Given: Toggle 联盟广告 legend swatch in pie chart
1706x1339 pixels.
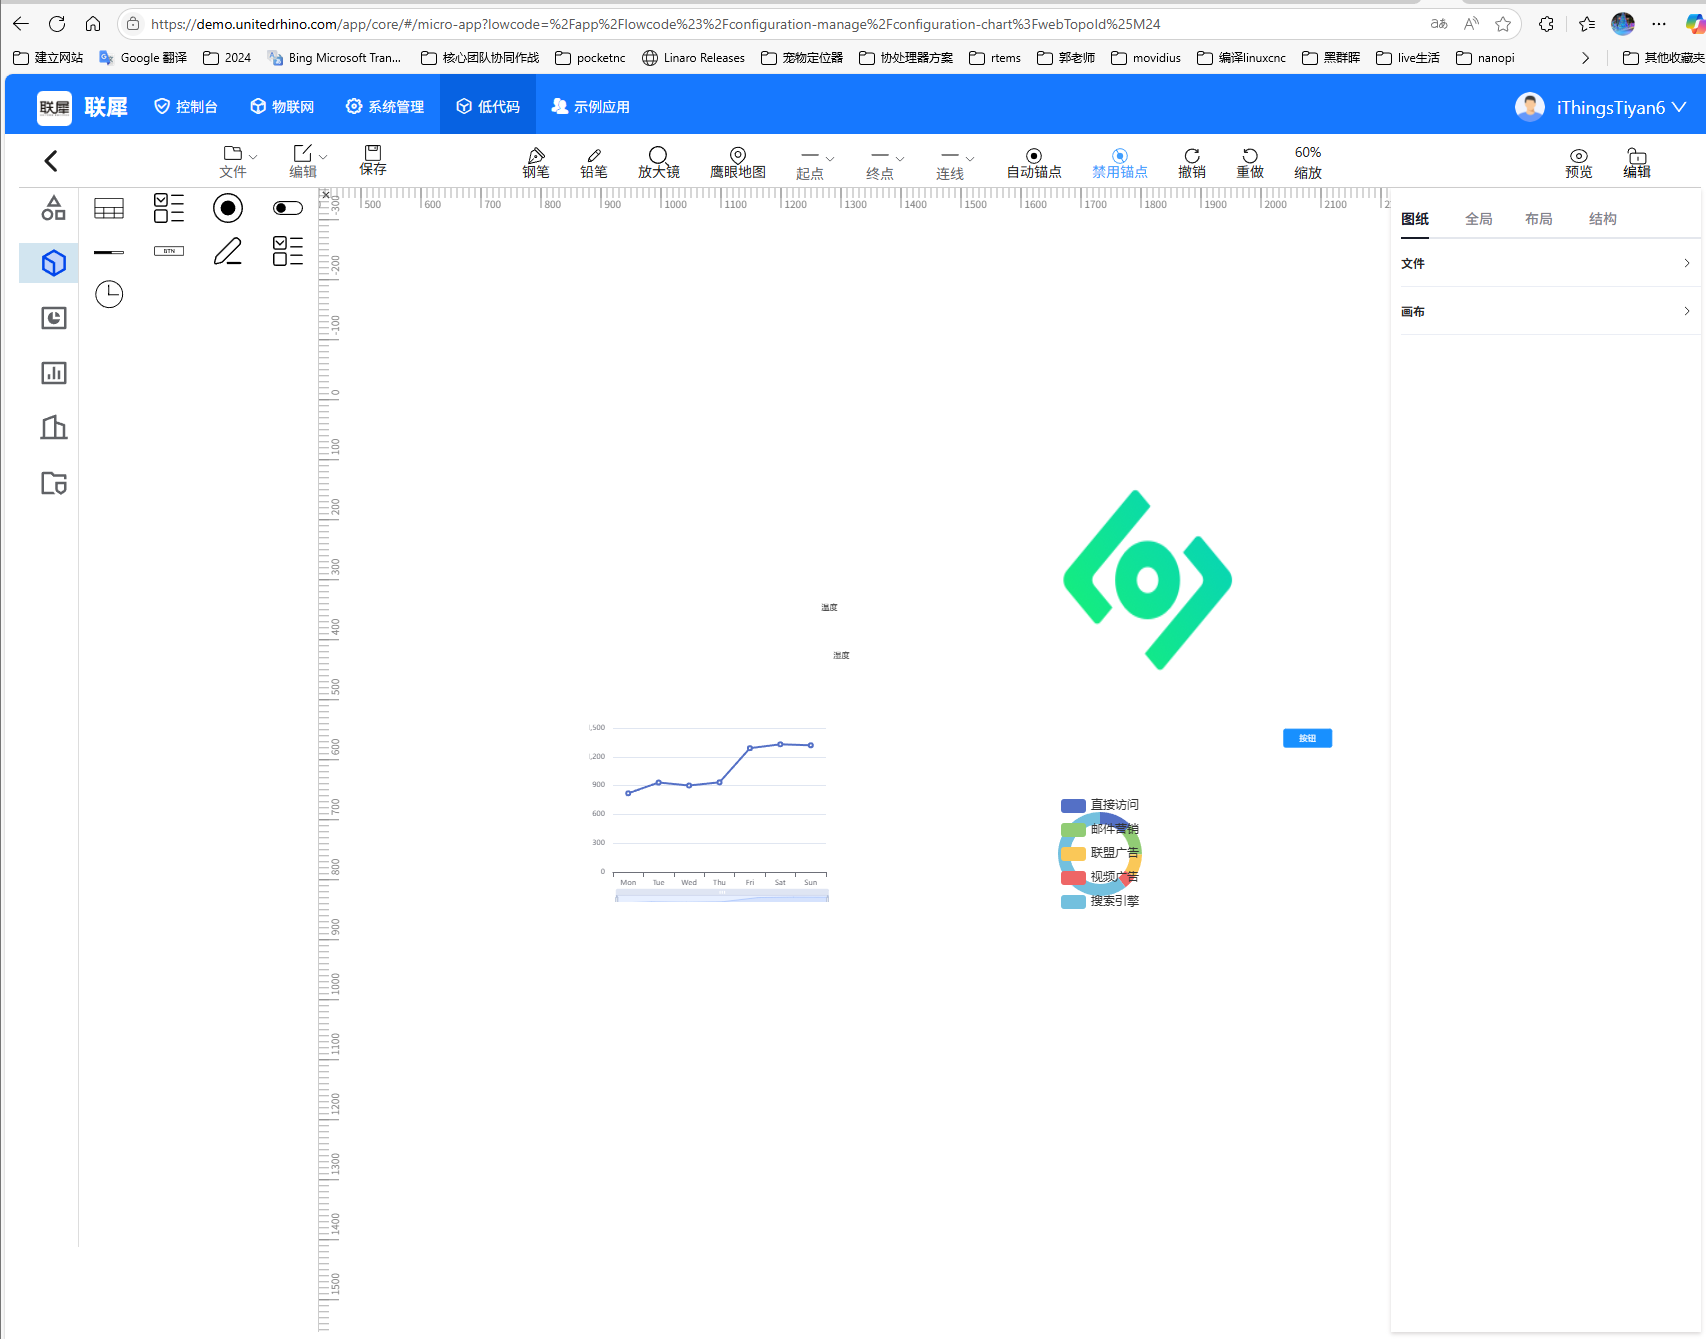Looking at the screenshot, I should pyautogui.click(x=1073, y=853).
